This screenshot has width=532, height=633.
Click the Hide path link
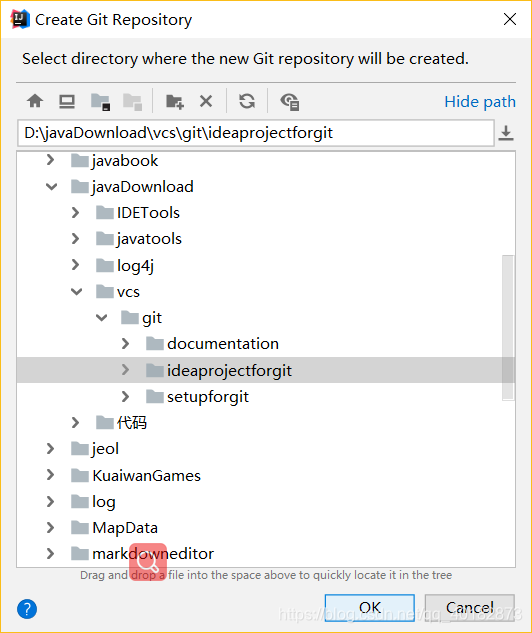coord(480,102)
